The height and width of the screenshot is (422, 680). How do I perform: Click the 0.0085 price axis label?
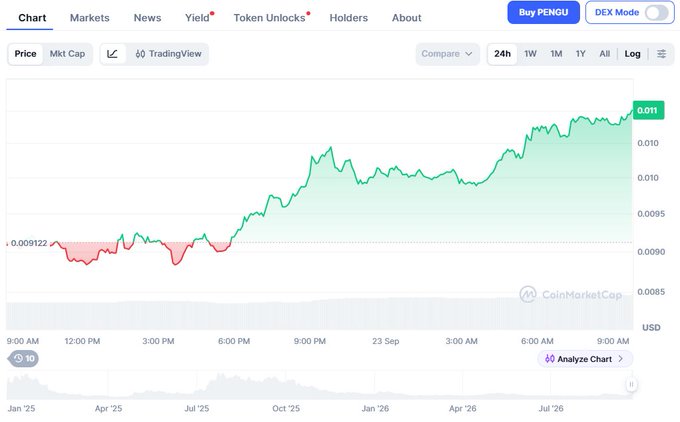pyautogui.click(x=651, y=292)
